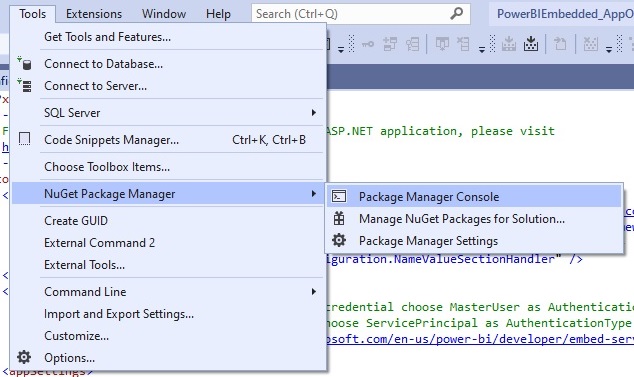Select Code Snippets Manager entry

tap(168, 140)
